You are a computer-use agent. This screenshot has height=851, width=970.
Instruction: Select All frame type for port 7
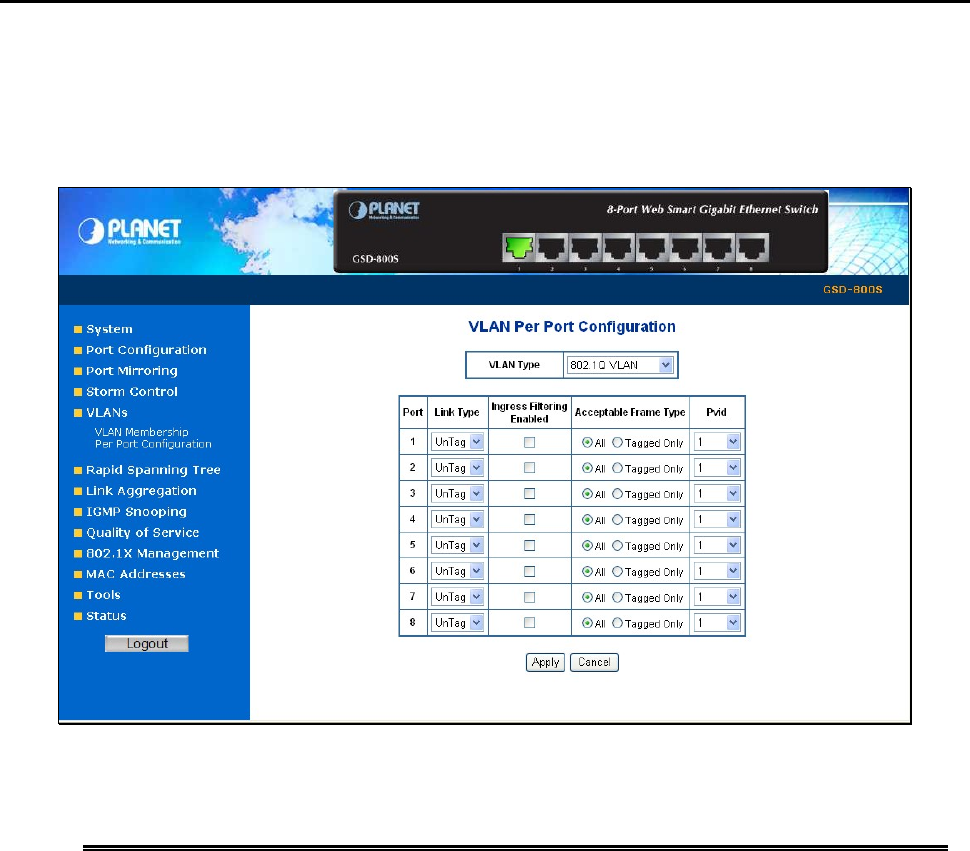point(587,597)
